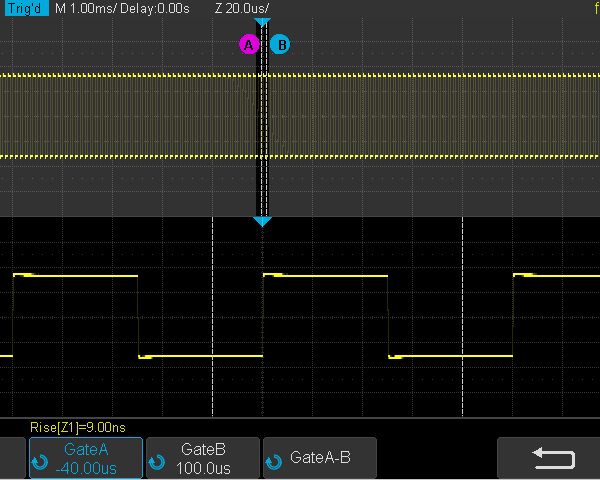Screen dimensions: 600x480
Task: Select the GateA -40.00us softkey
Action: (86, 458)
